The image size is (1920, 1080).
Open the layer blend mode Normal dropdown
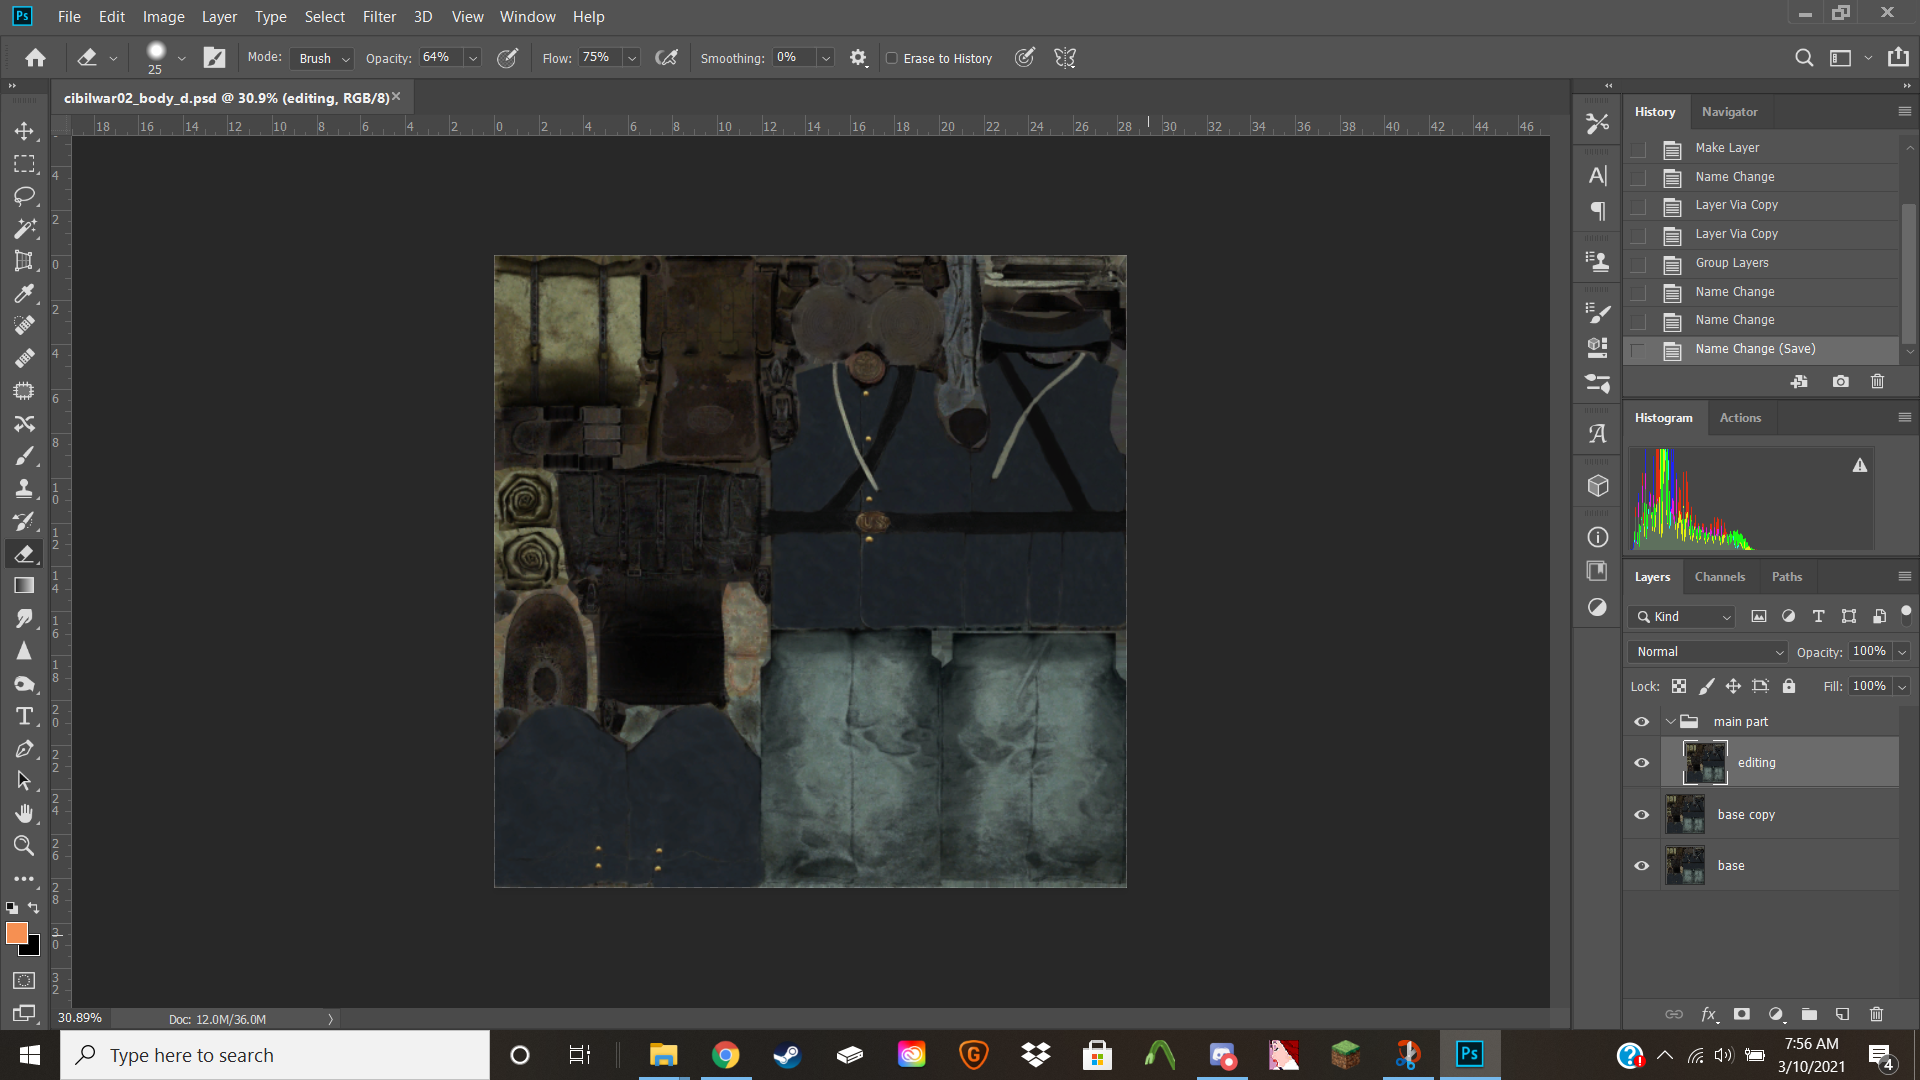point(1708,652)
